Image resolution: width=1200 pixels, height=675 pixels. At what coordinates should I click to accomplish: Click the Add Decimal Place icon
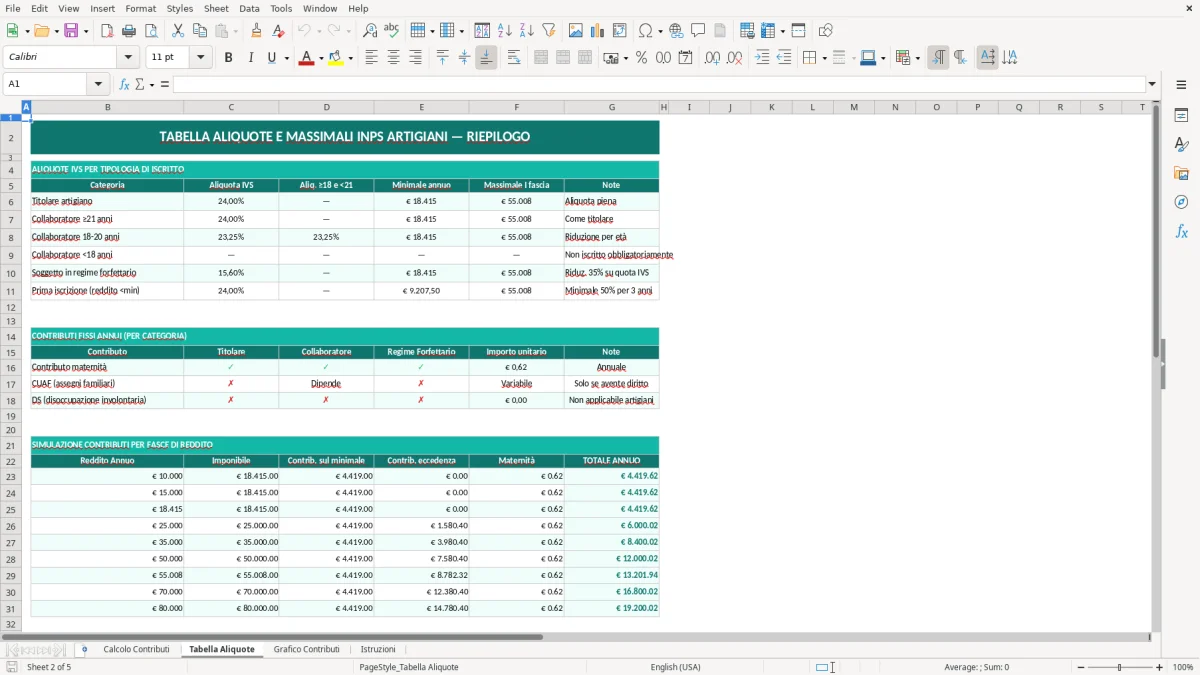click(x=713, y=58)
